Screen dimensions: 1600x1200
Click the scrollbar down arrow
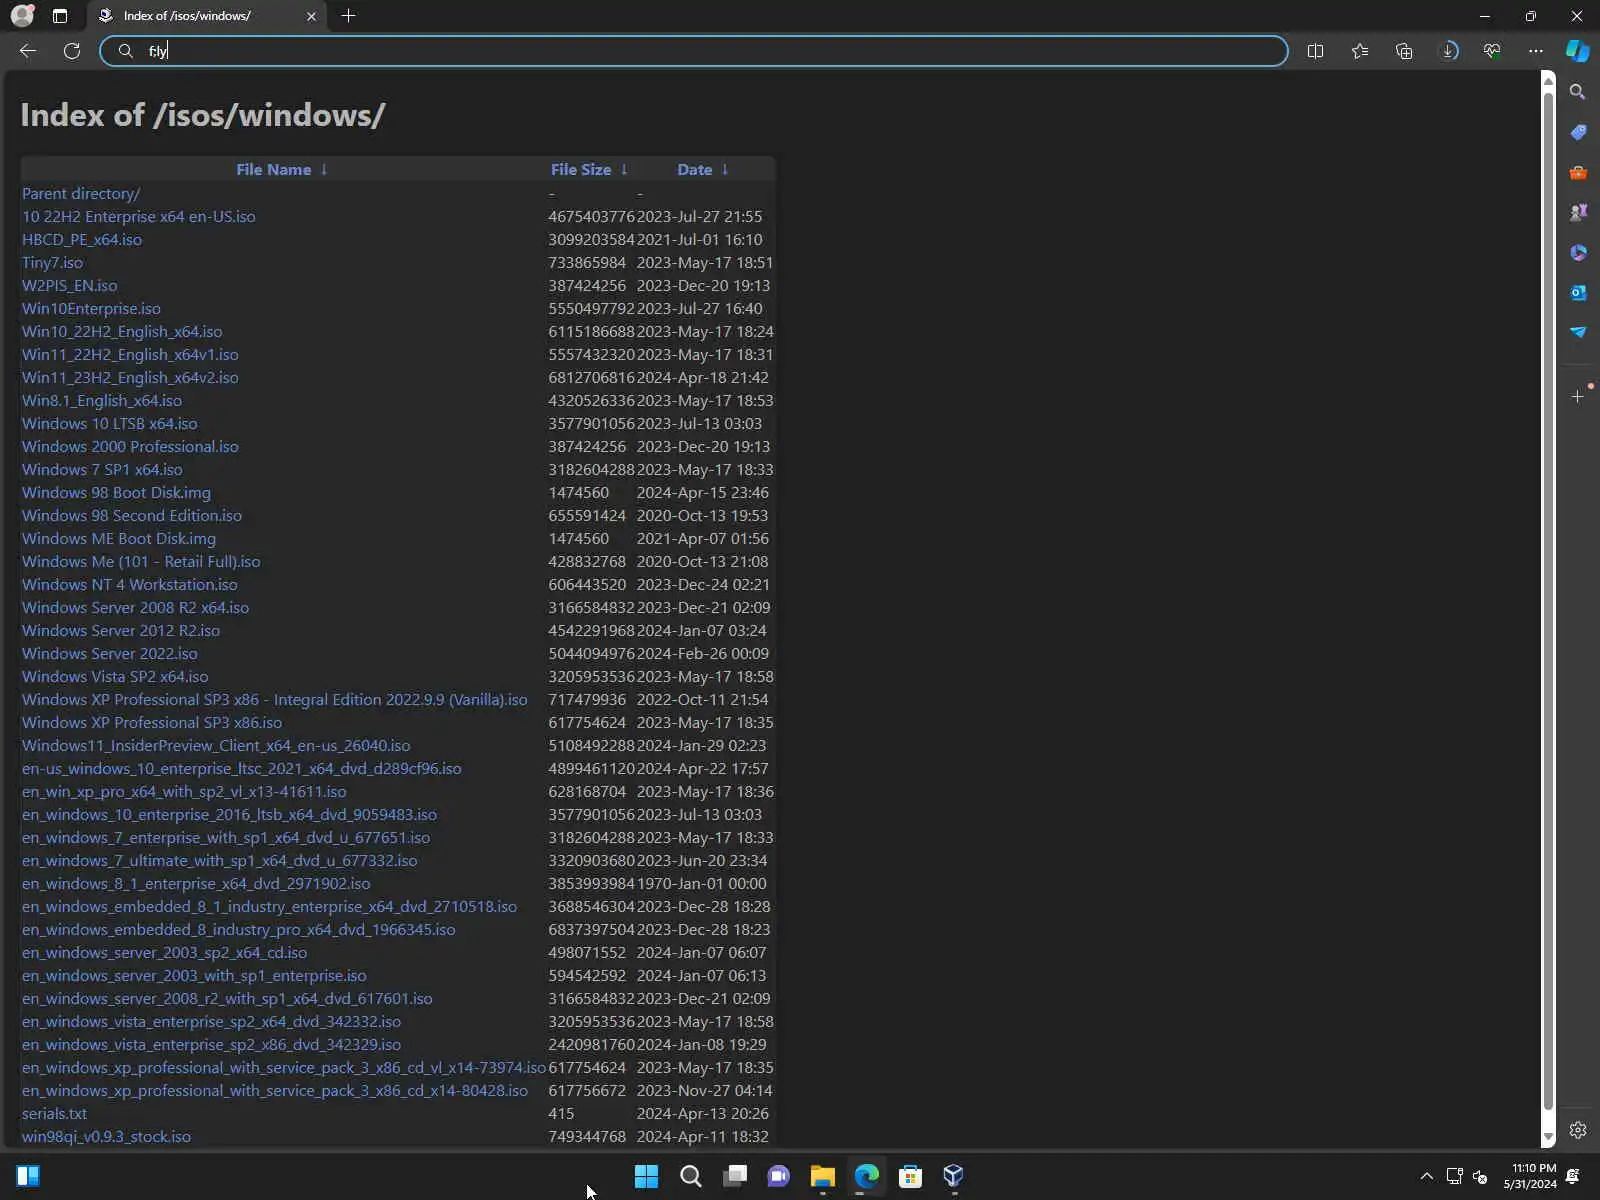(1548, 1138)
